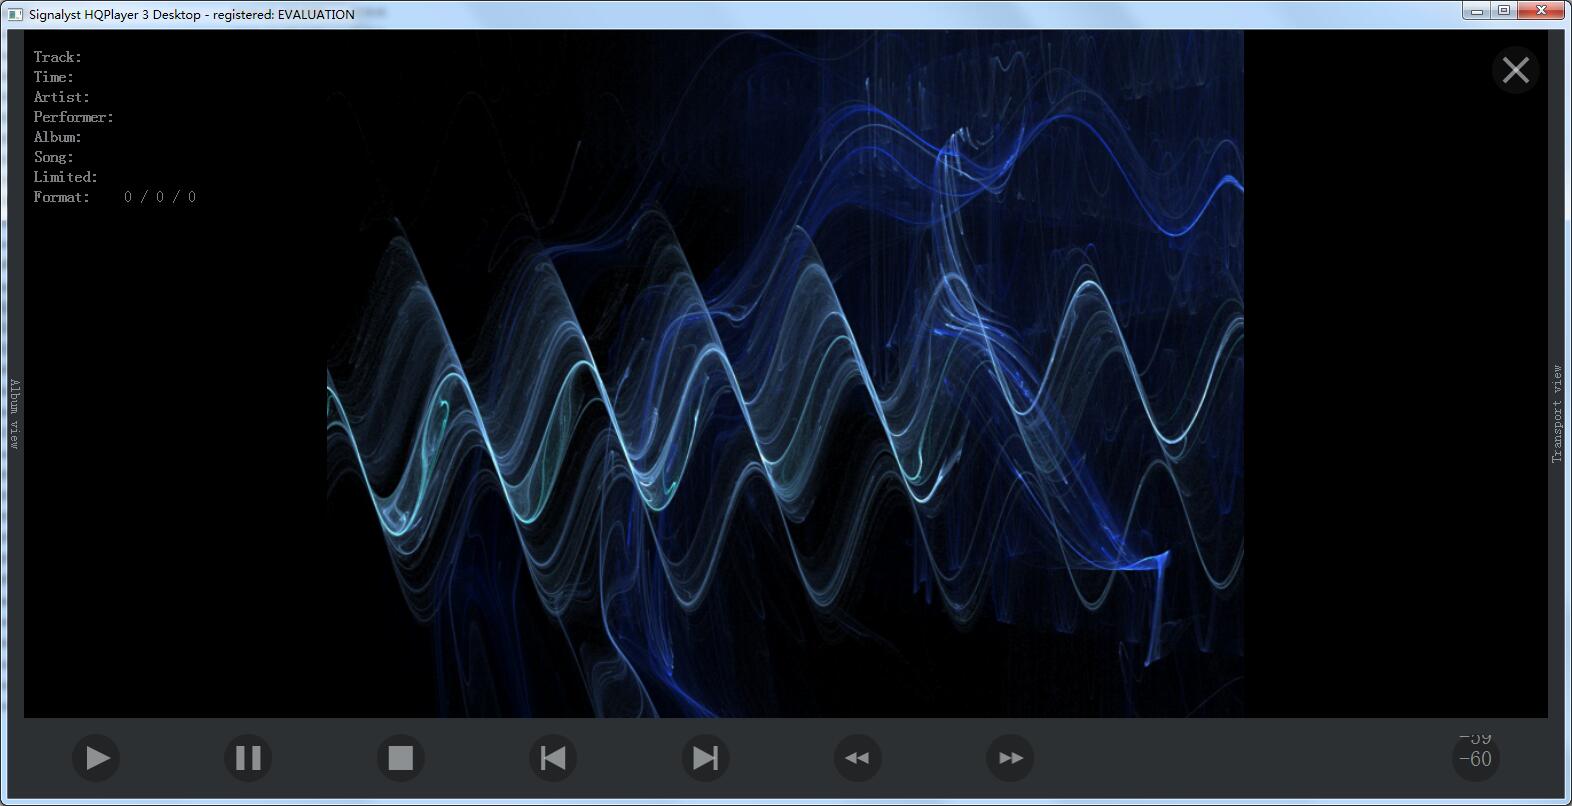Close the HQPlayer window from the title bar
1572x806 pixels.
click(x=1541, y=11)
